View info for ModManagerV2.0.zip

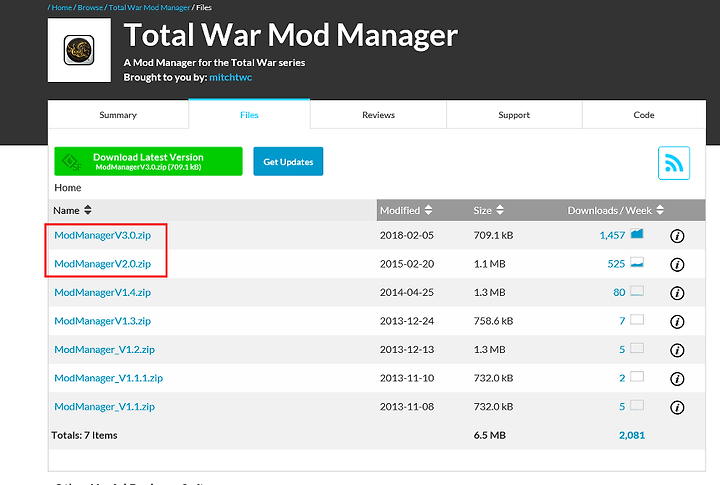point(677,265)
